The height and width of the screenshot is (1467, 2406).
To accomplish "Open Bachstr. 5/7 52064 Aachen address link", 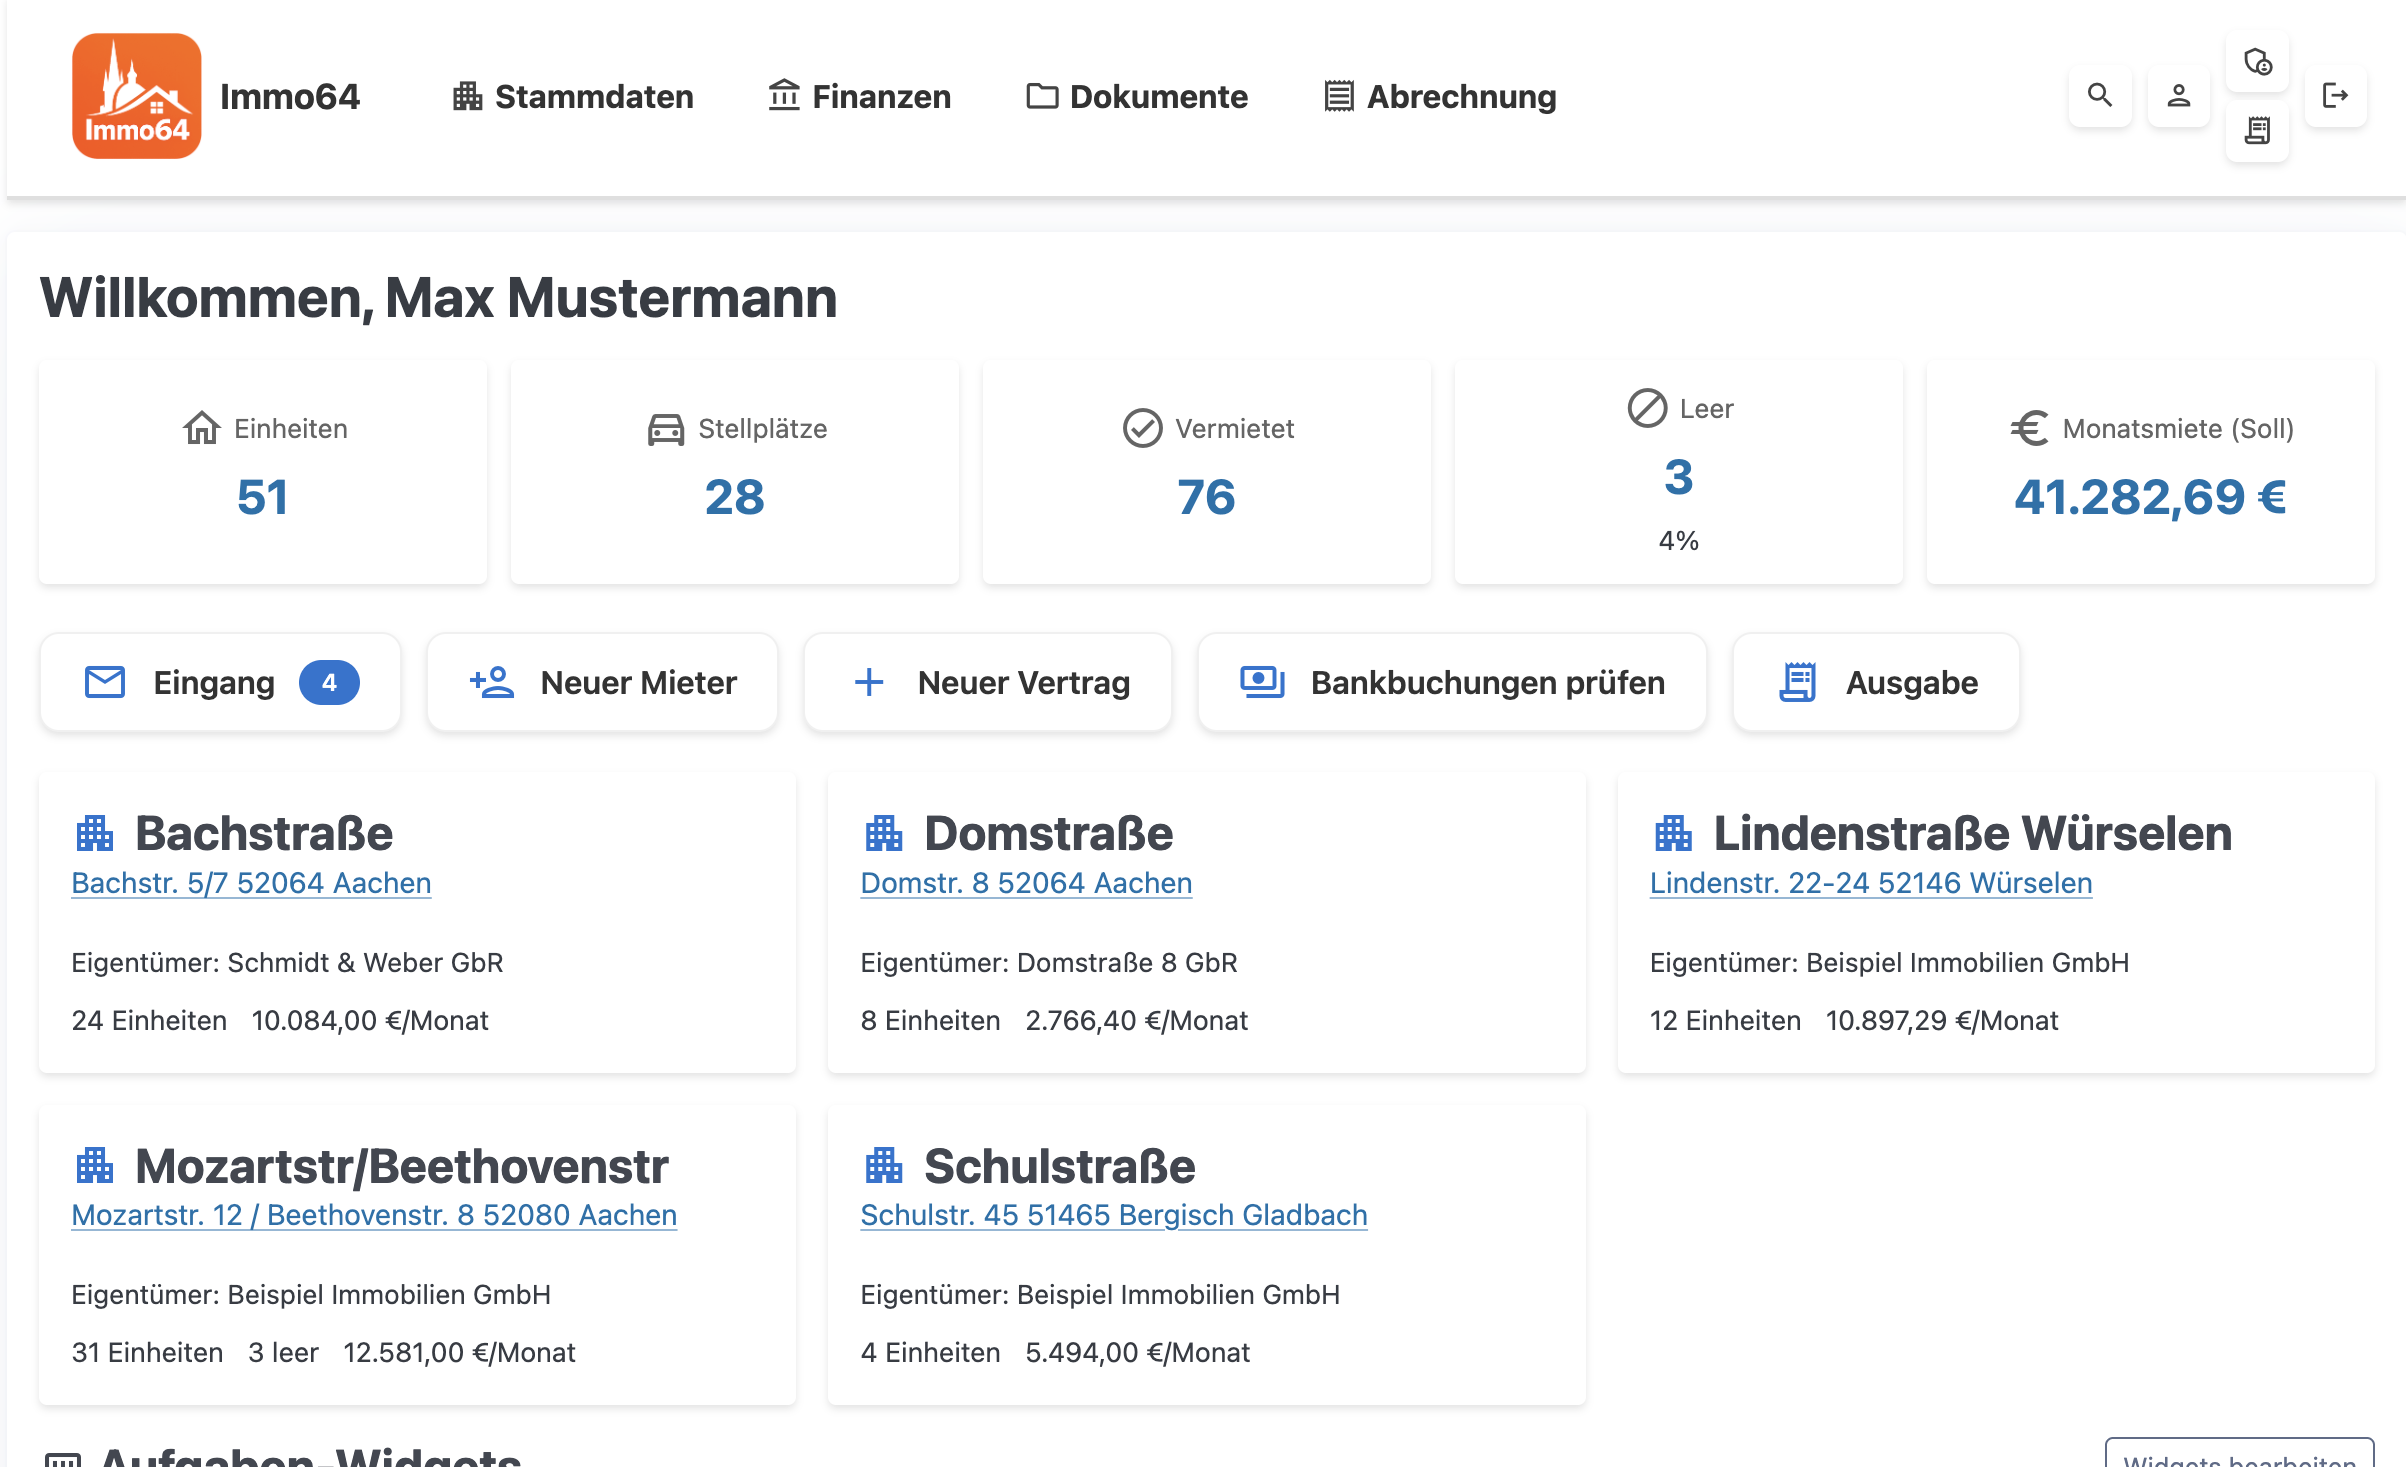I will click(x=250, y=883).
